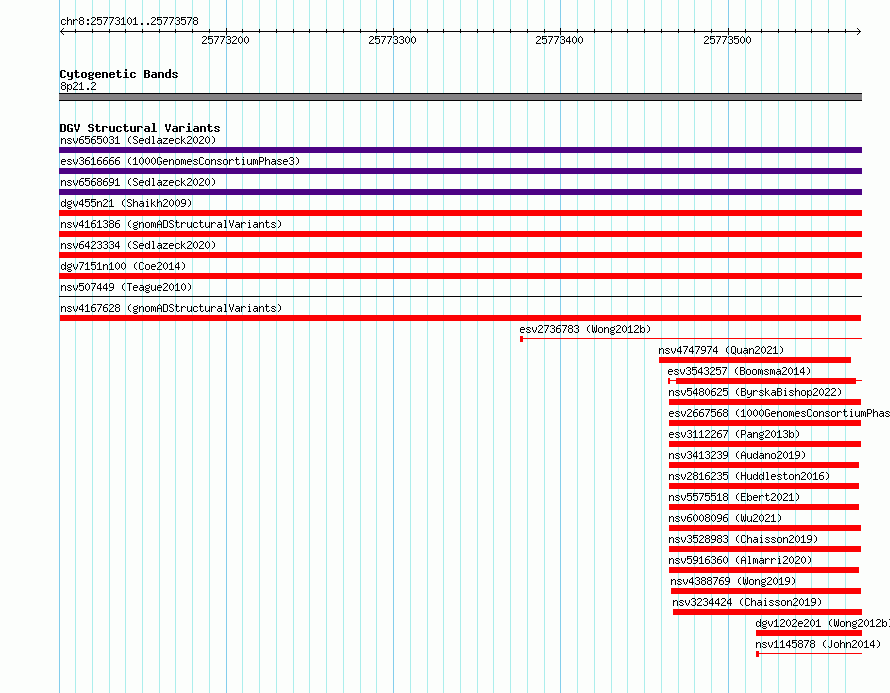Screen dimensions: 890x693
Task: Open nsv2816235 (Huddleston2016) variant
Action: [x=749, y=476]
